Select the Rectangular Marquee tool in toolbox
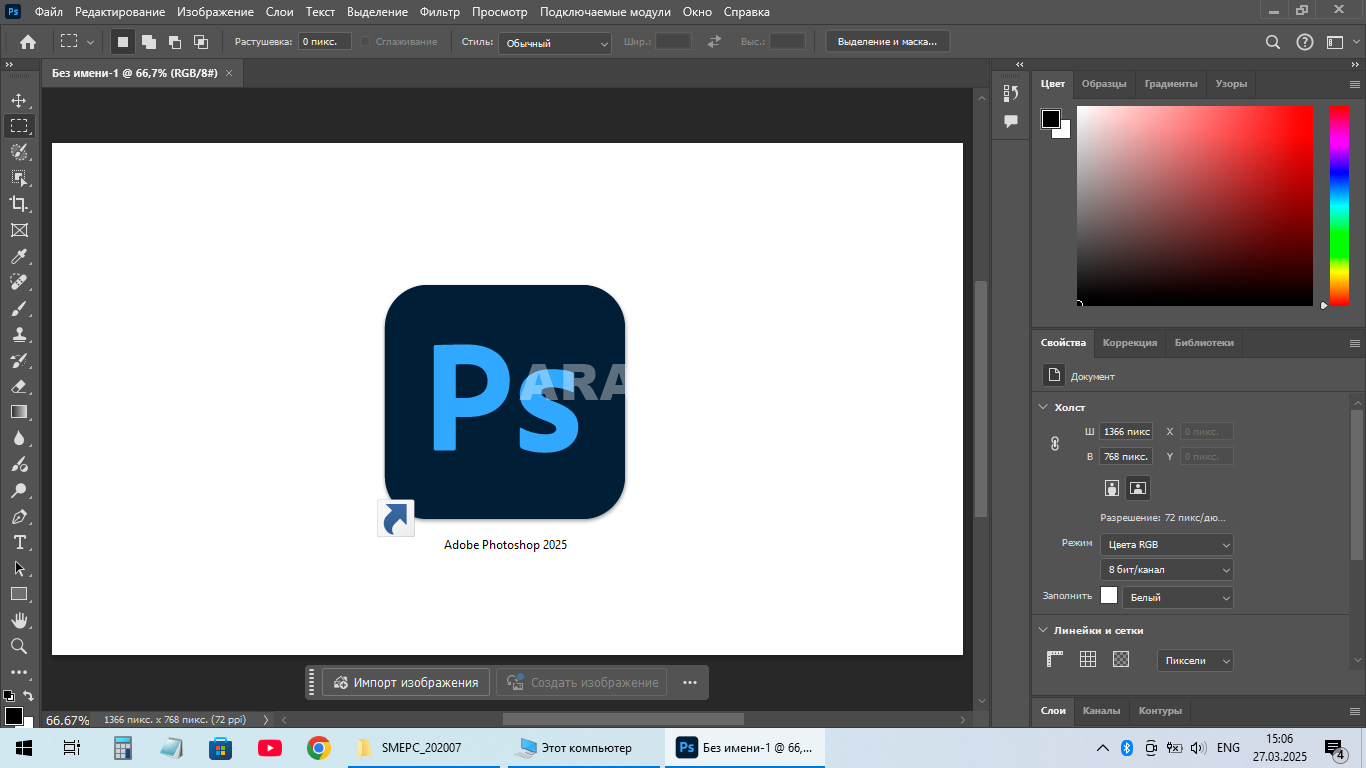Screen dimensions: 1366x768 coord(19,126)
